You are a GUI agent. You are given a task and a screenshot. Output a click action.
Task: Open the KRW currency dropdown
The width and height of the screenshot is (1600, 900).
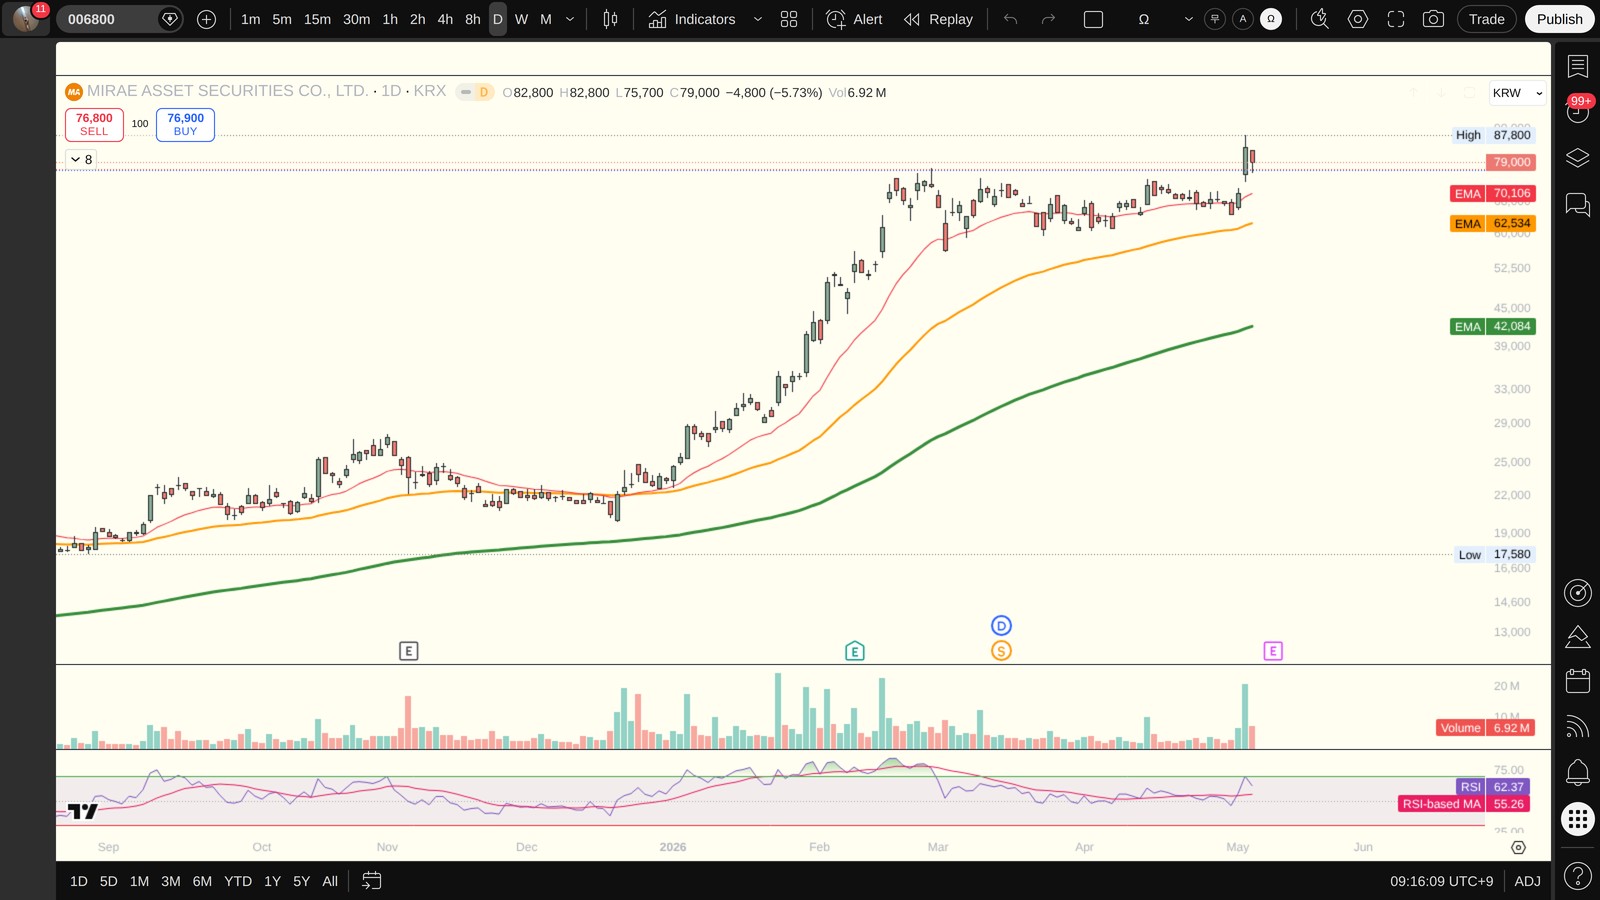point(1517,93)
